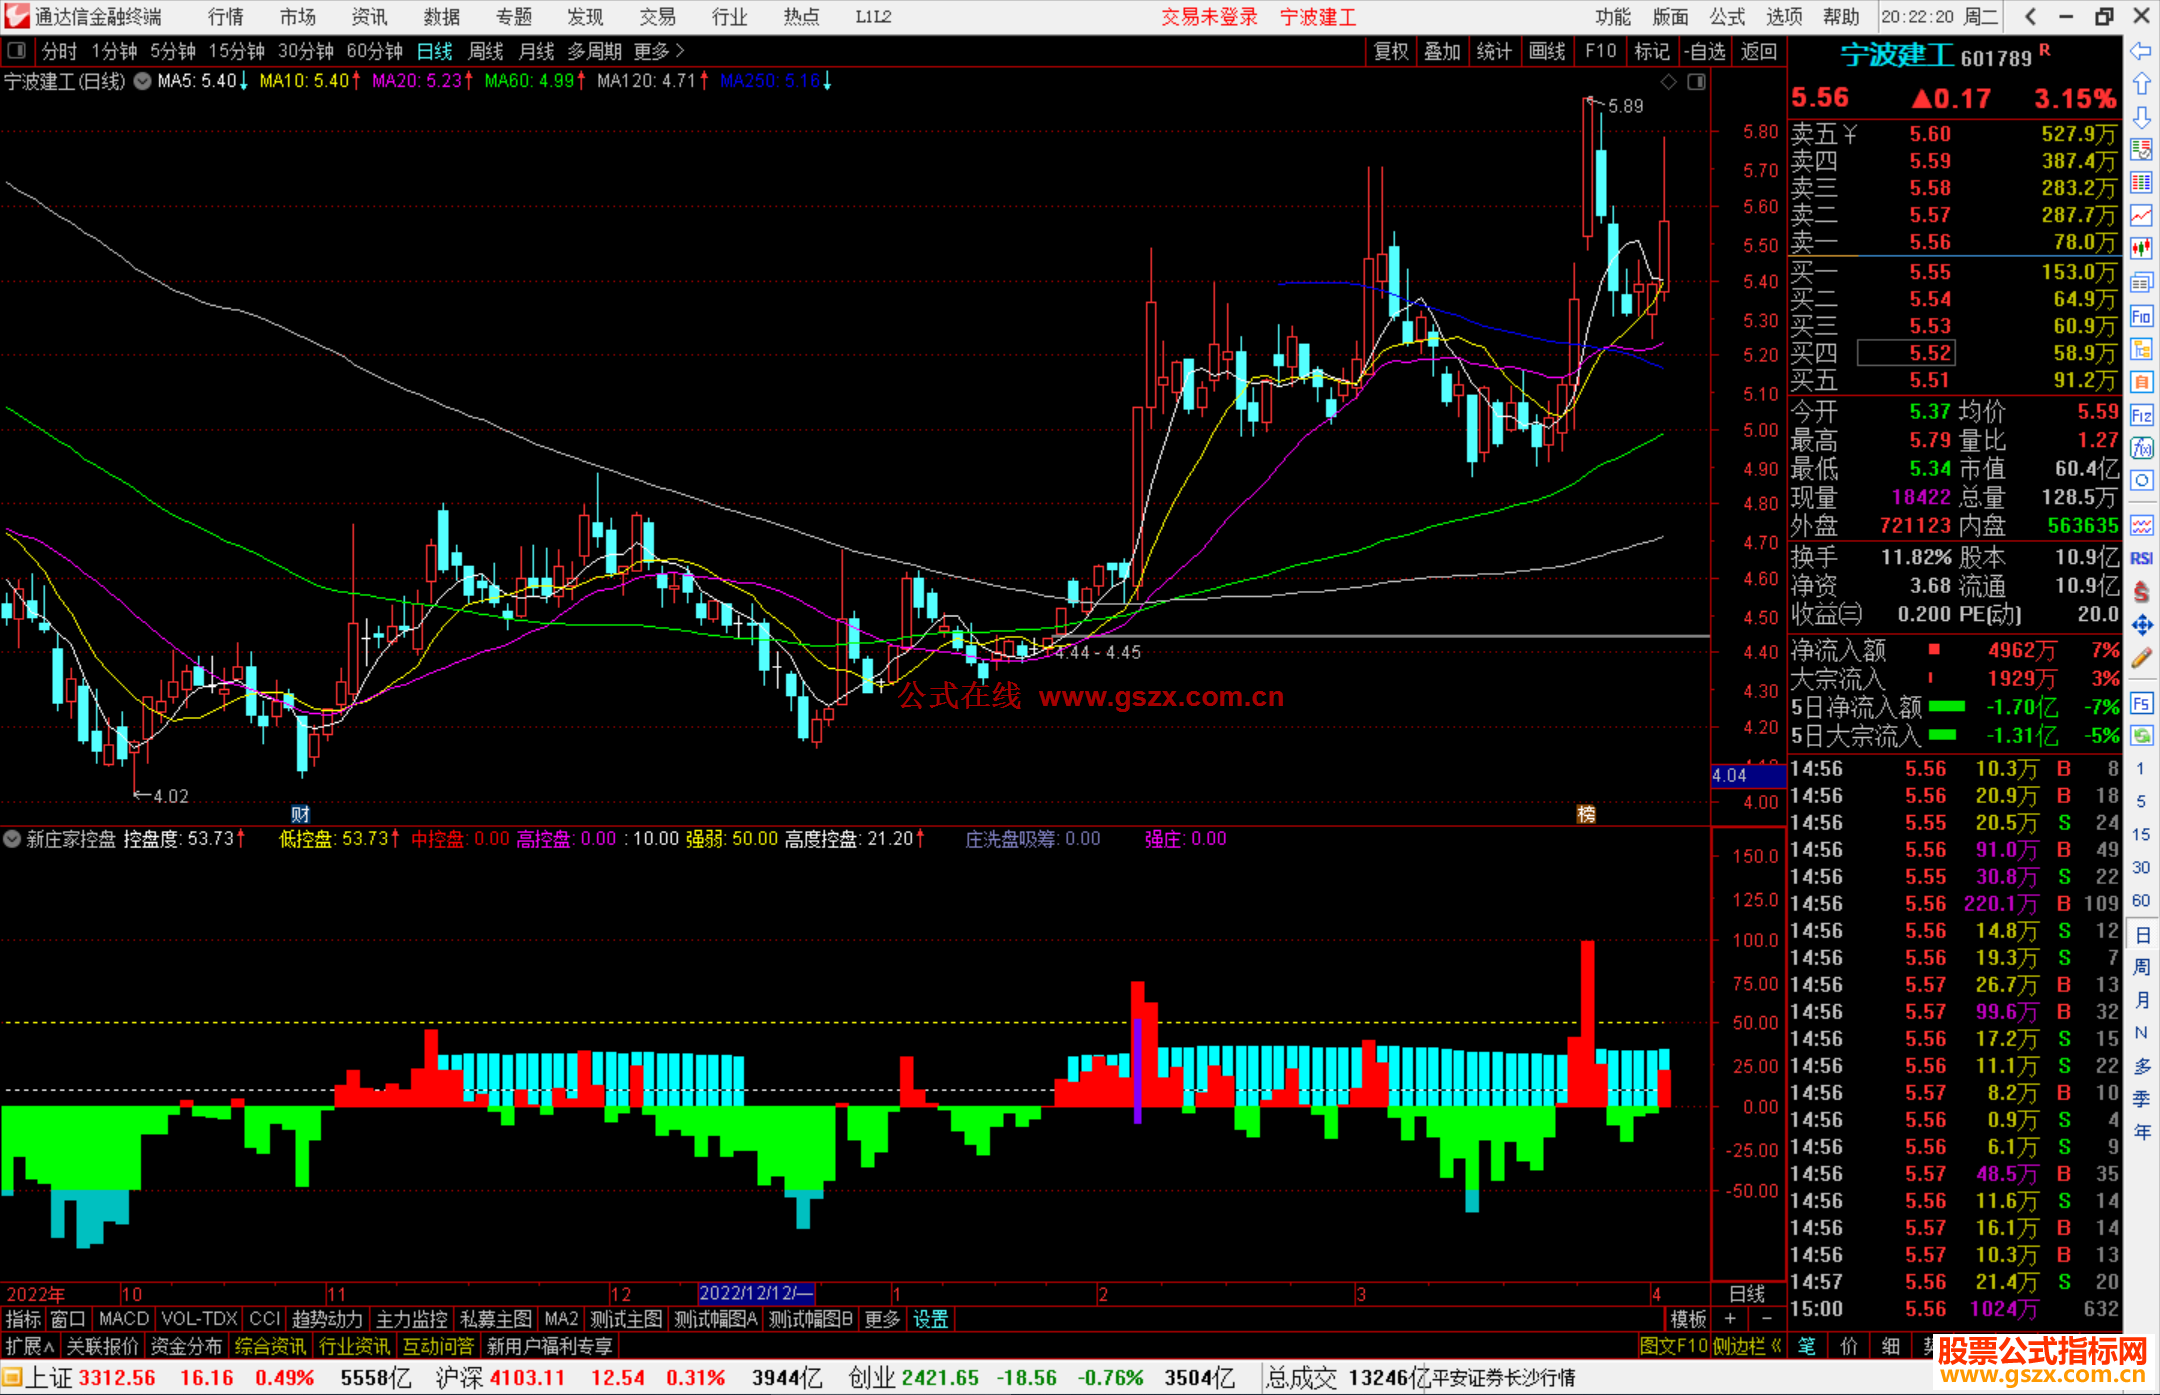The height and width of the screenshot is (1395, 2160).
Task: Switch to the 分时 intraday tab
Action: 60,50
